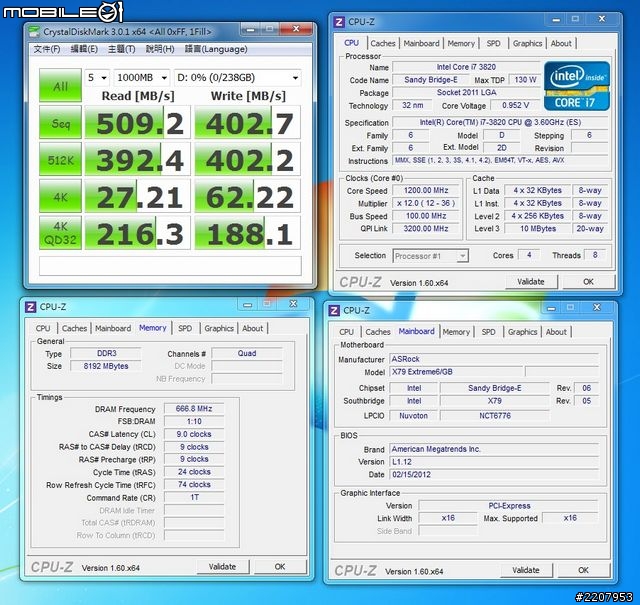The image size is (640, 605).
Task: Open the test count dropdown showing 5
Action: (97, 78)
